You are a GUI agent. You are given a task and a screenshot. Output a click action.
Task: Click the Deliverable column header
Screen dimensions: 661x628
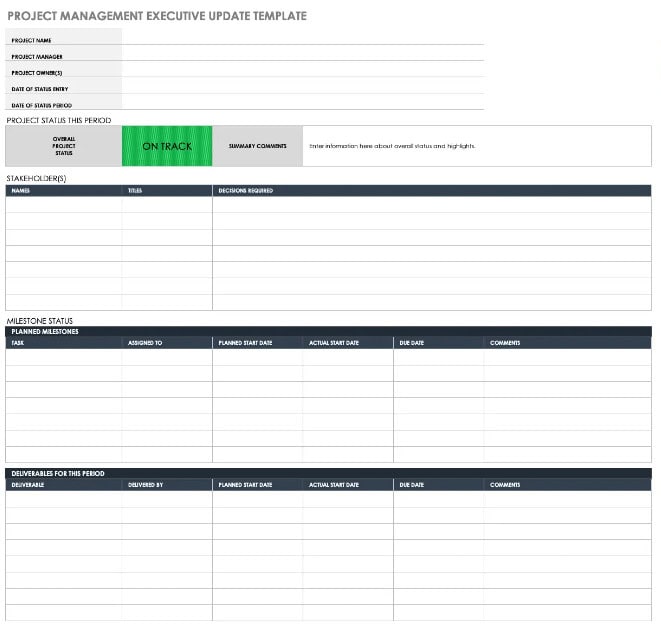[x=64, y=485]
